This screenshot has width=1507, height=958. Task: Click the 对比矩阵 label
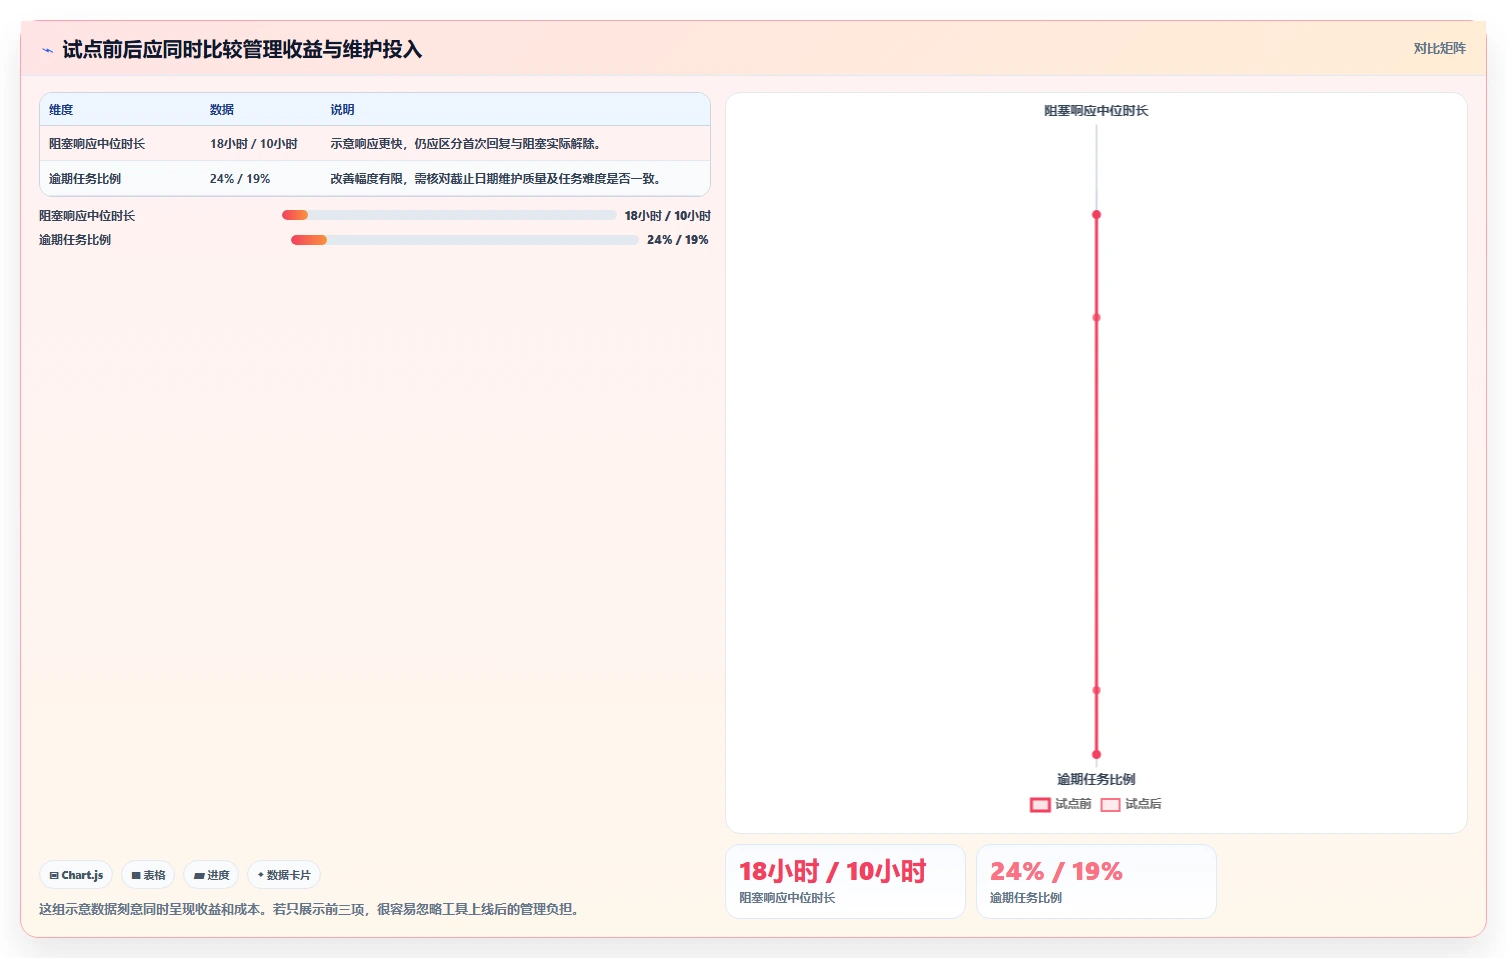coord(1439,48)
